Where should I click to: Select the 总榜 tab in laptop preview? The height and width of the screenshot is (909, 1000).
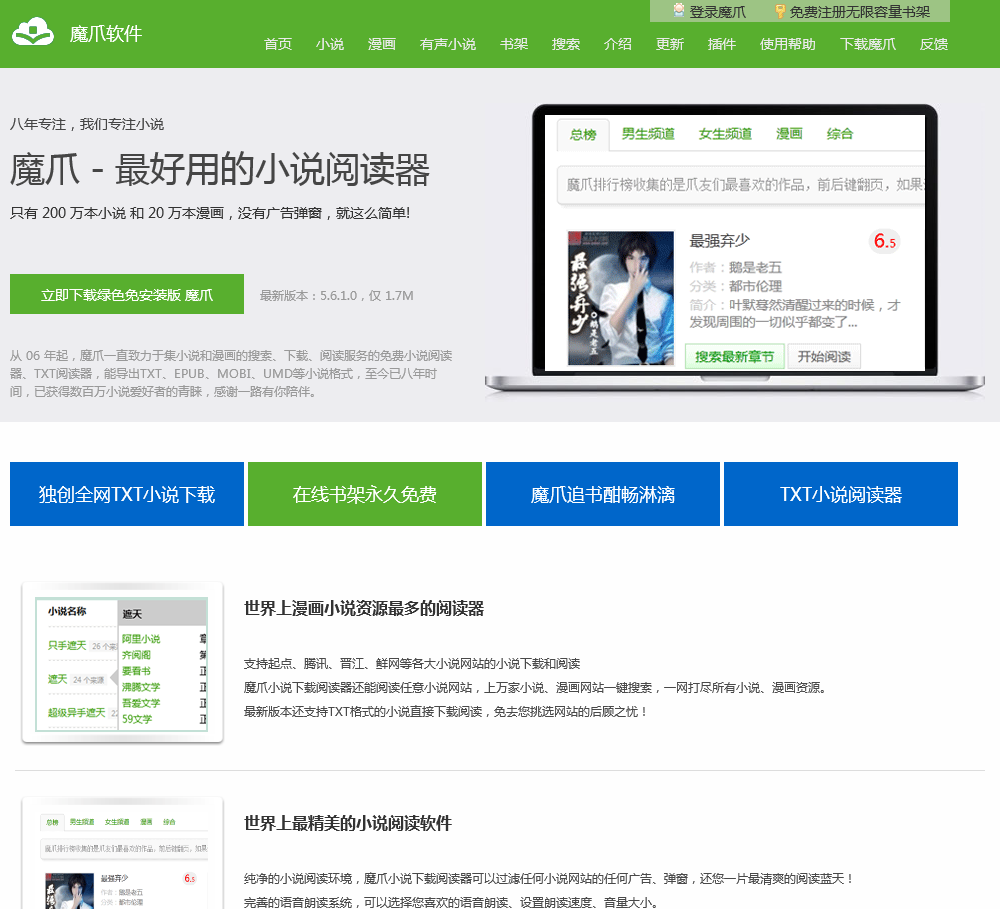583,135
